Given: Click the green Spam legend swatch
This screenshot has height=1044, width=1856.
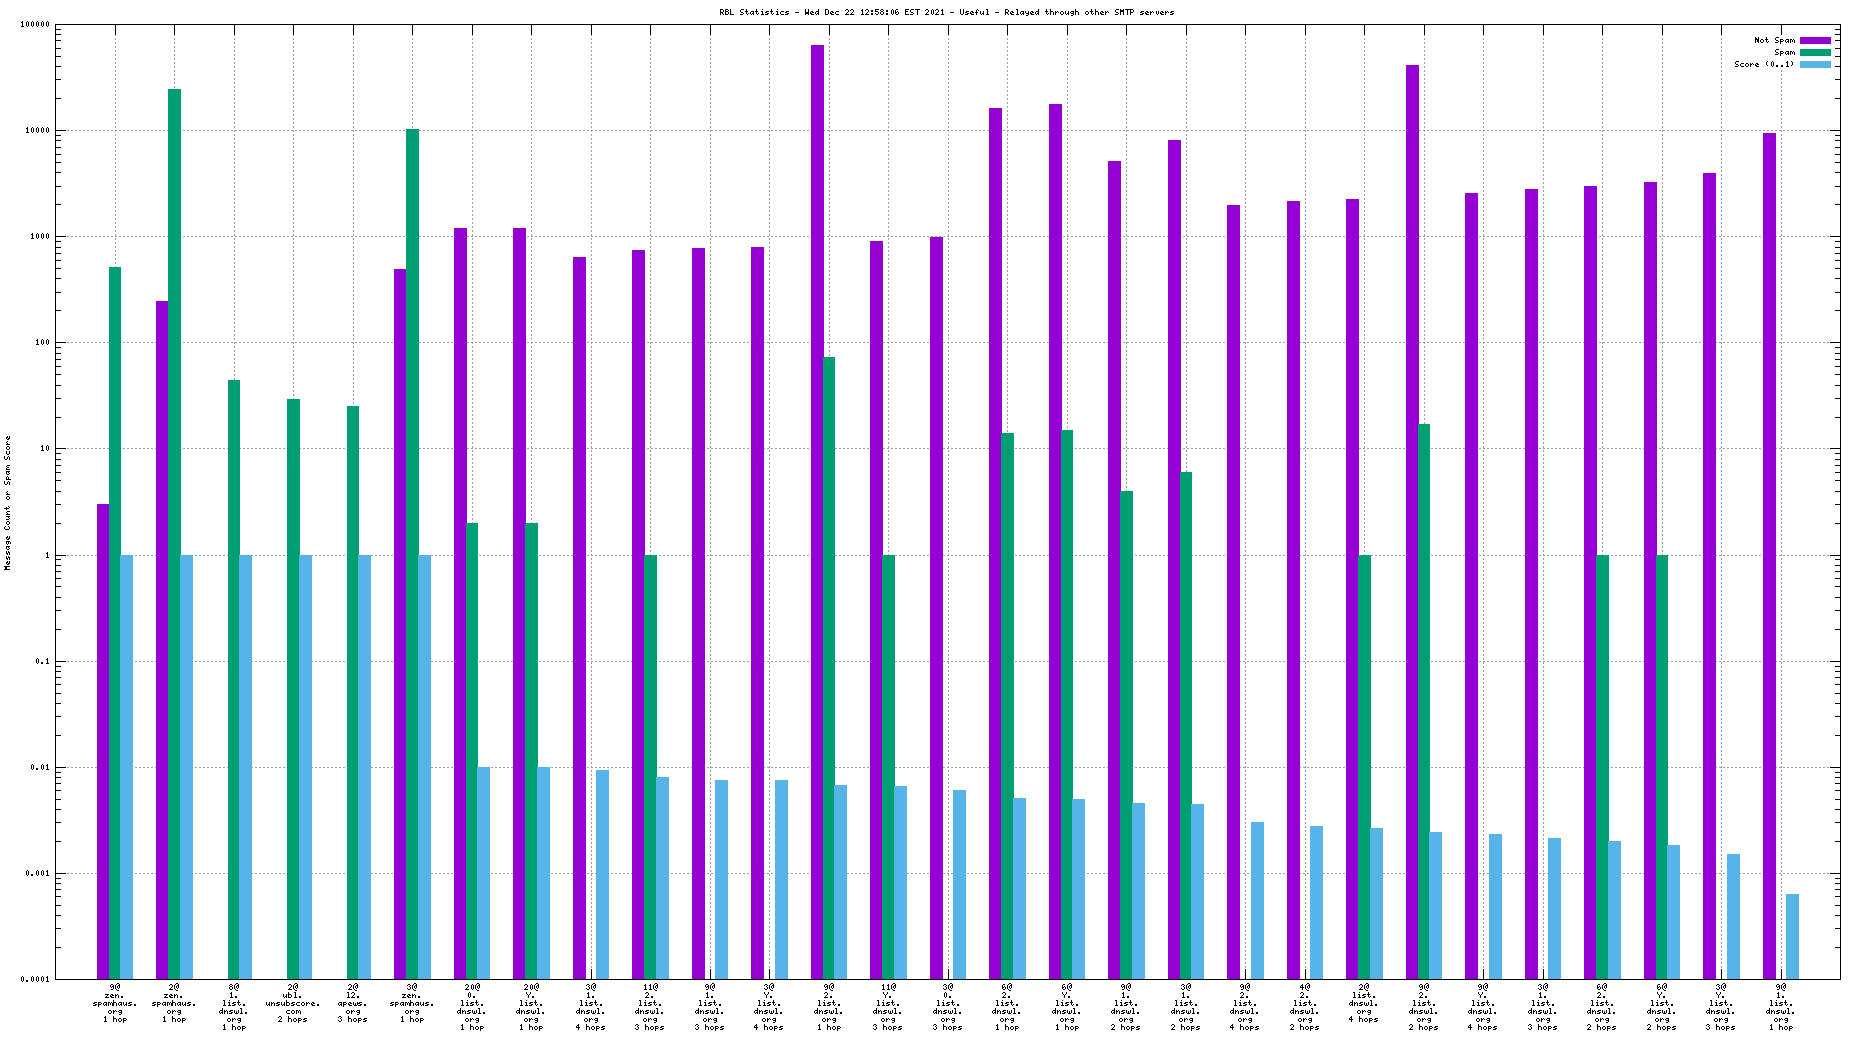Looking at the screenshot, I should (x=1815, y=52).
